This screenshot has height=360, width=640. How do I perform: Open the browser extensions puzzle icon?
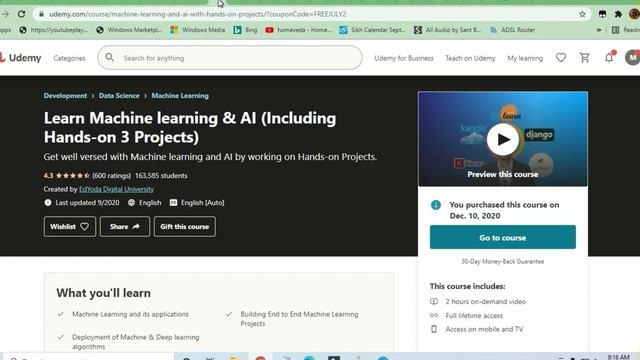[x=618, y=14]
